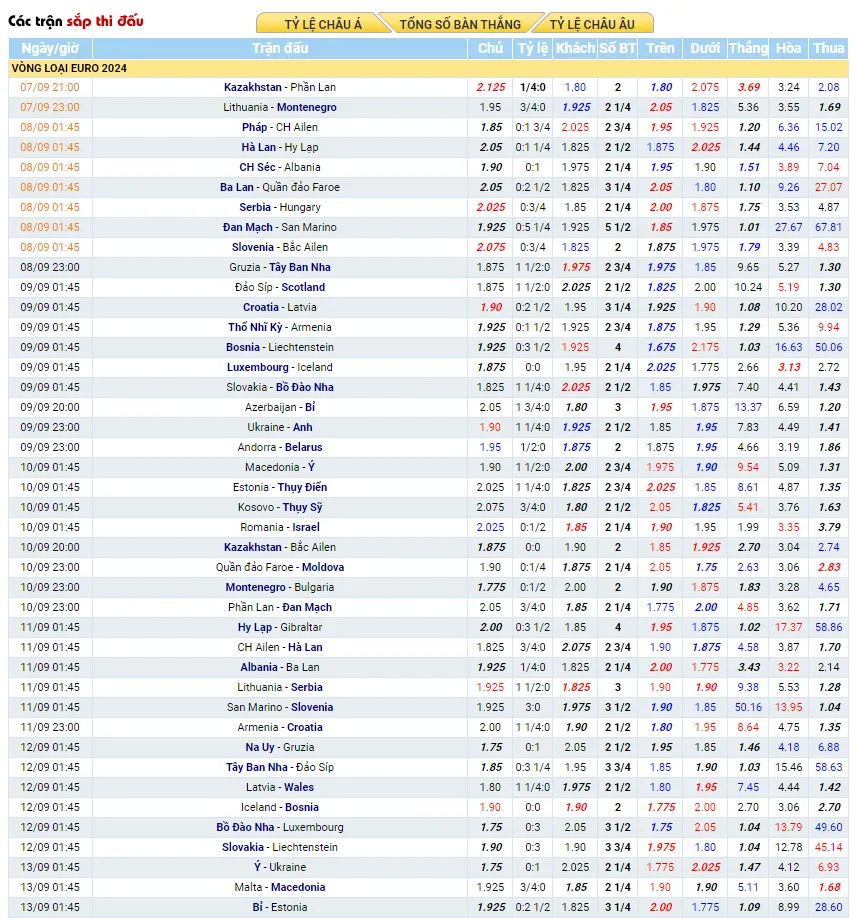
Task: Click the Số BT column header
Action: click(x=617, y=48)
